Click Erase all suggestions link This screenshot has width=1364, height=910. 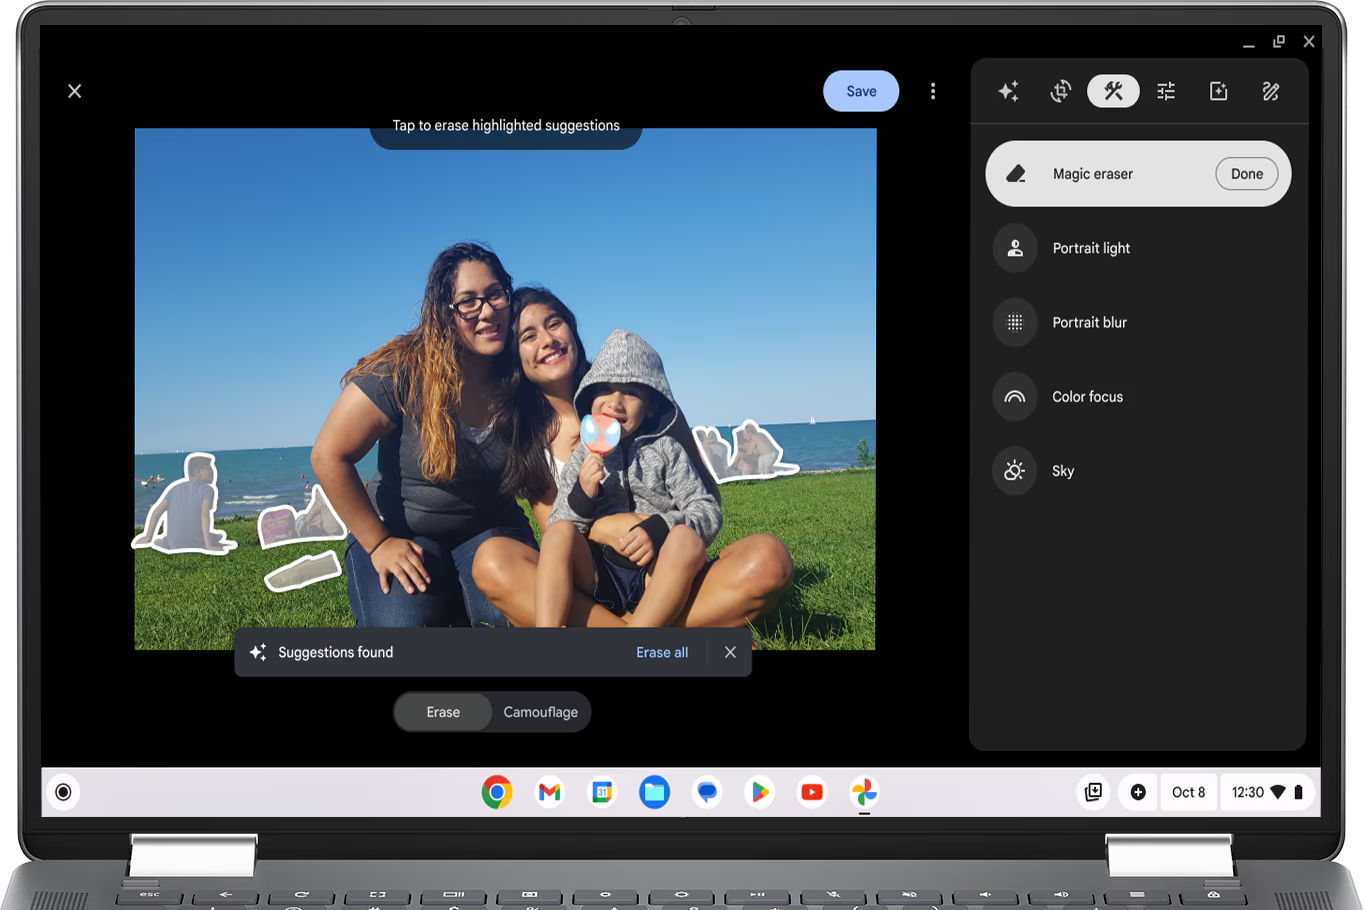662,652
